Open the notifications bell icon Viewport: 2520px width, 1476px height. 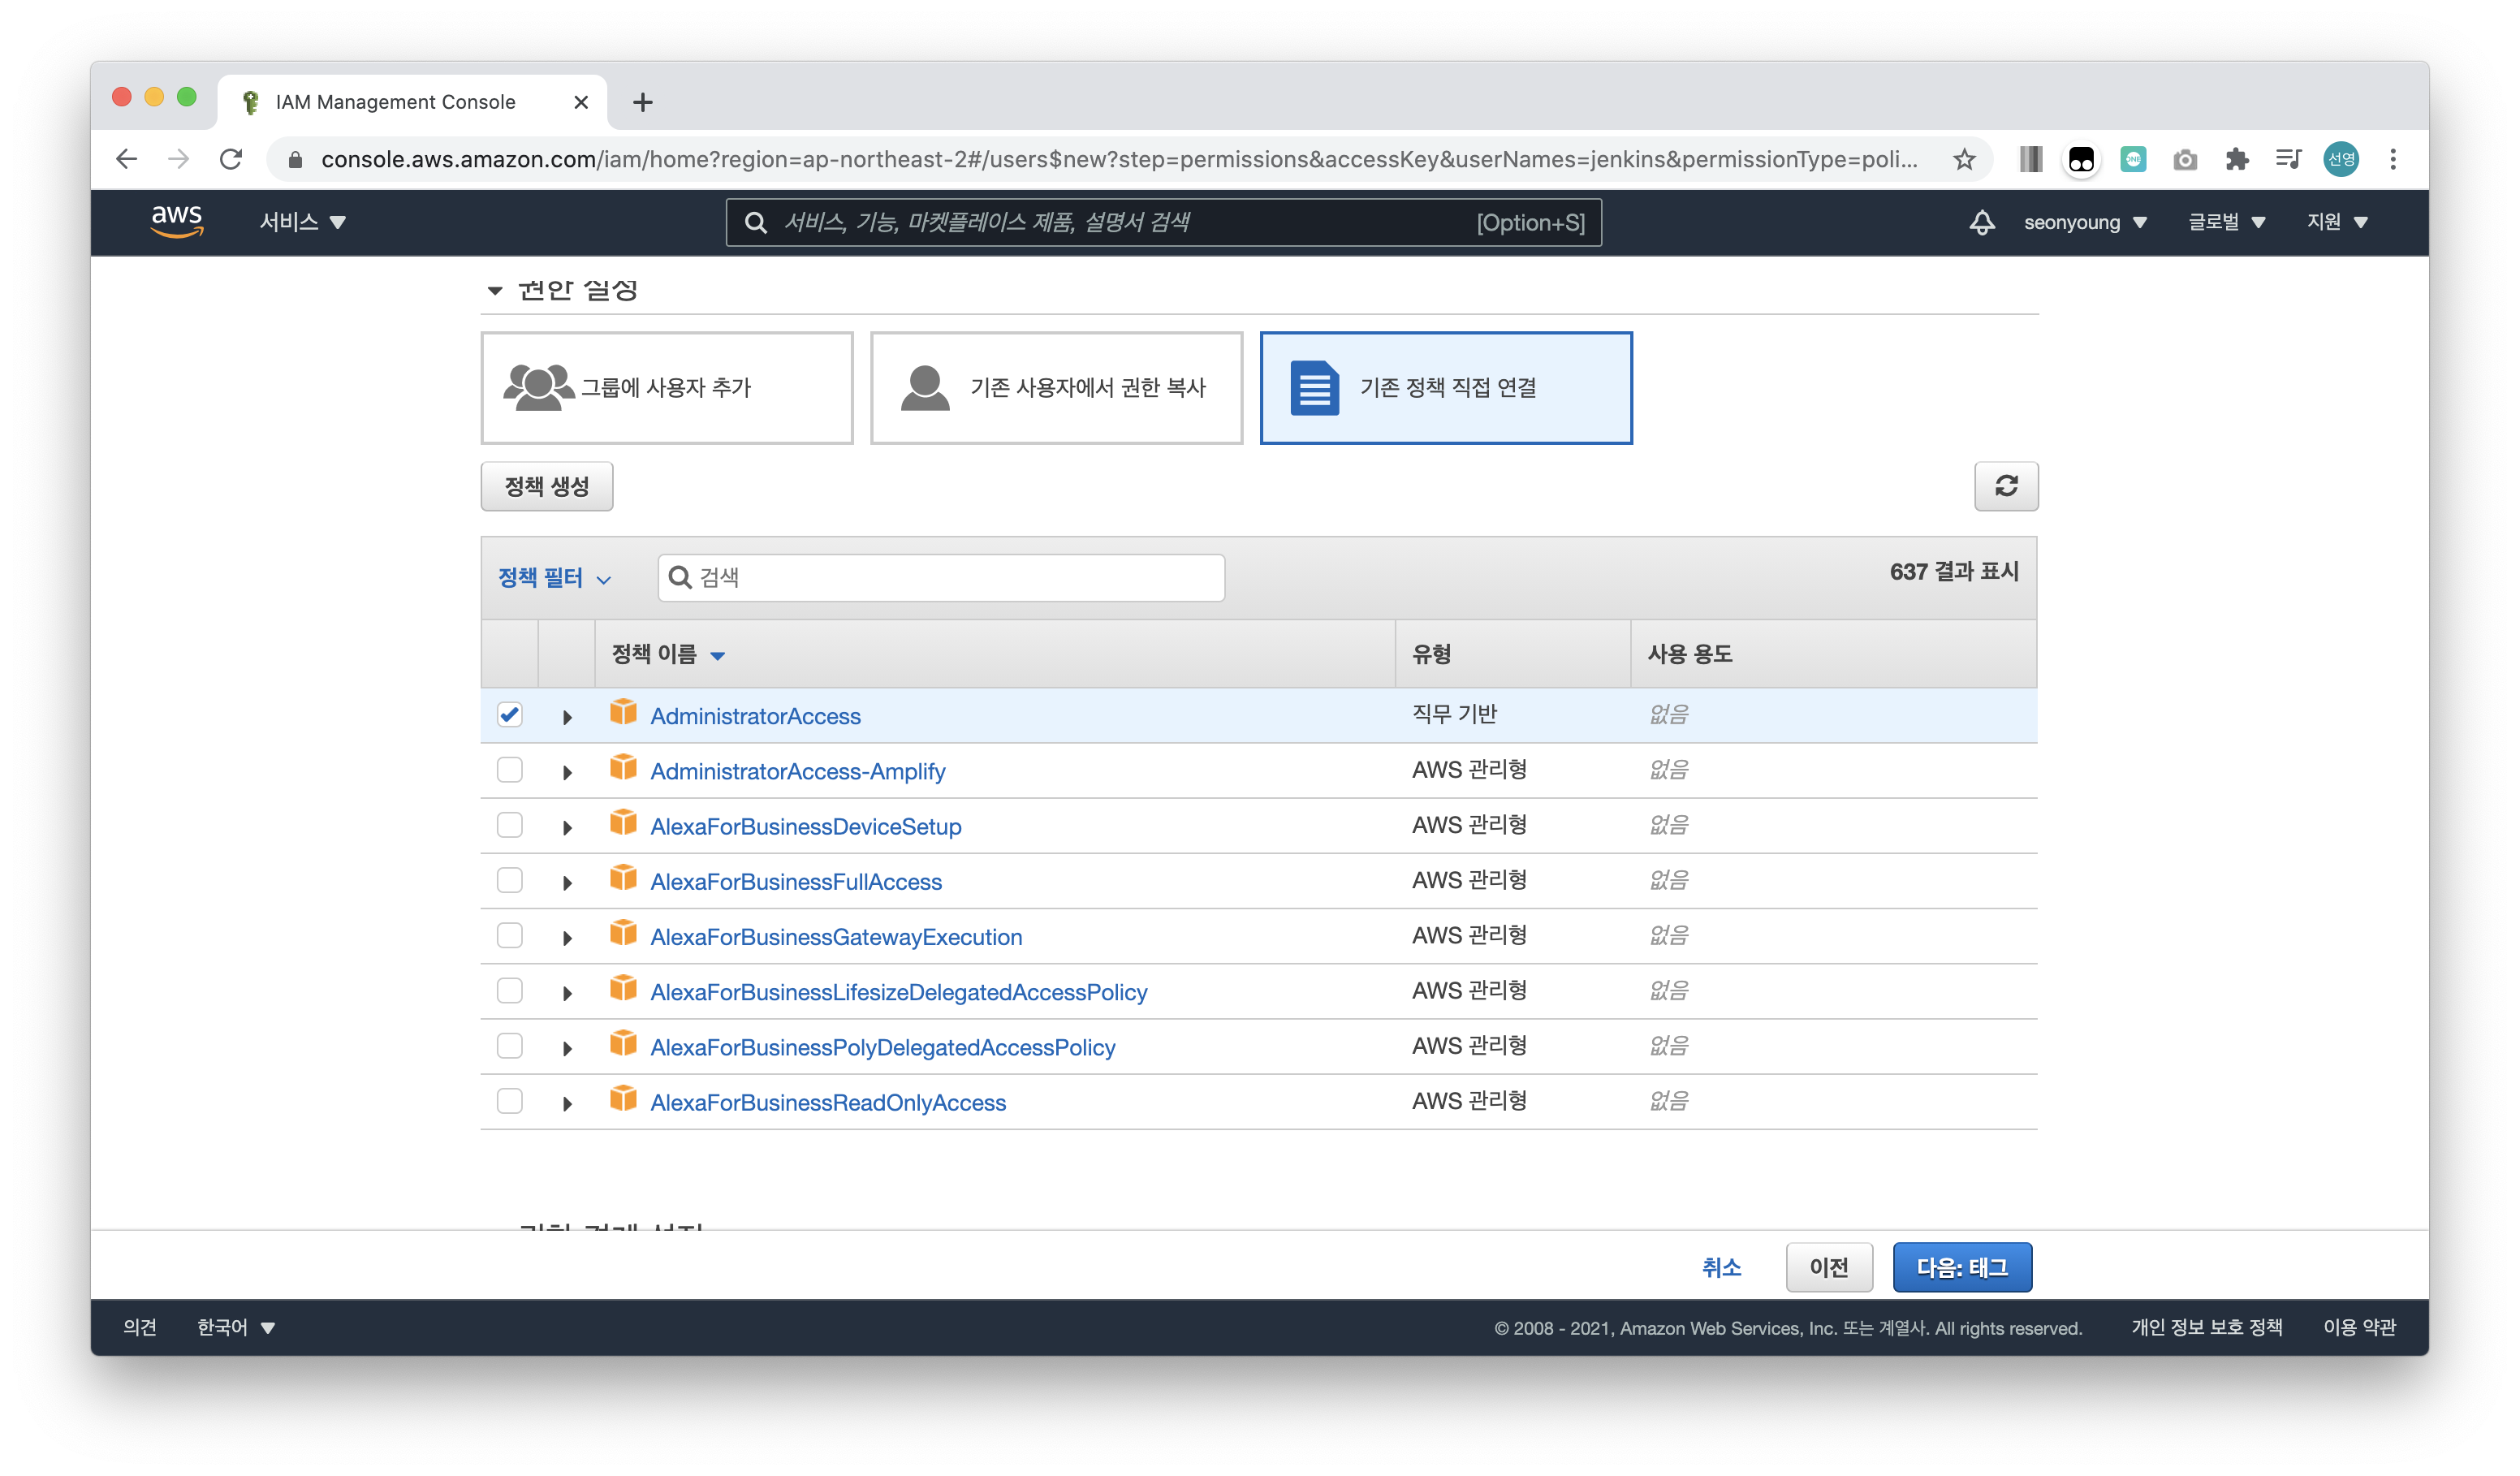(x=1981, y=222)
